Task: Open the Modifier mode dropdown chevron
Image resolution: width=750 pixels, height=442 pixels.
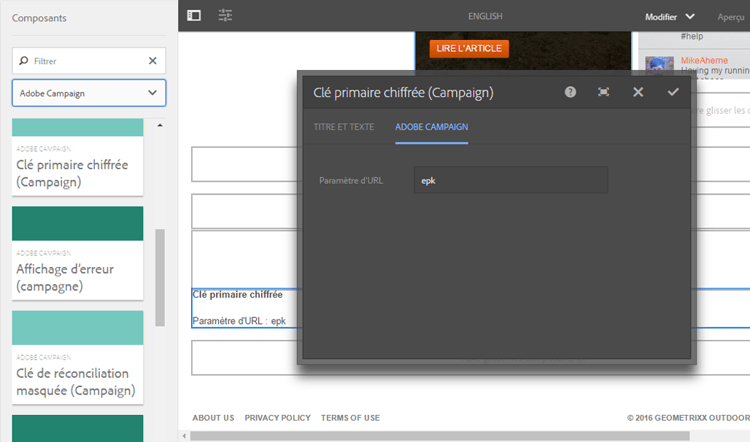Action: pyautogui.click(x=690, y=17)
